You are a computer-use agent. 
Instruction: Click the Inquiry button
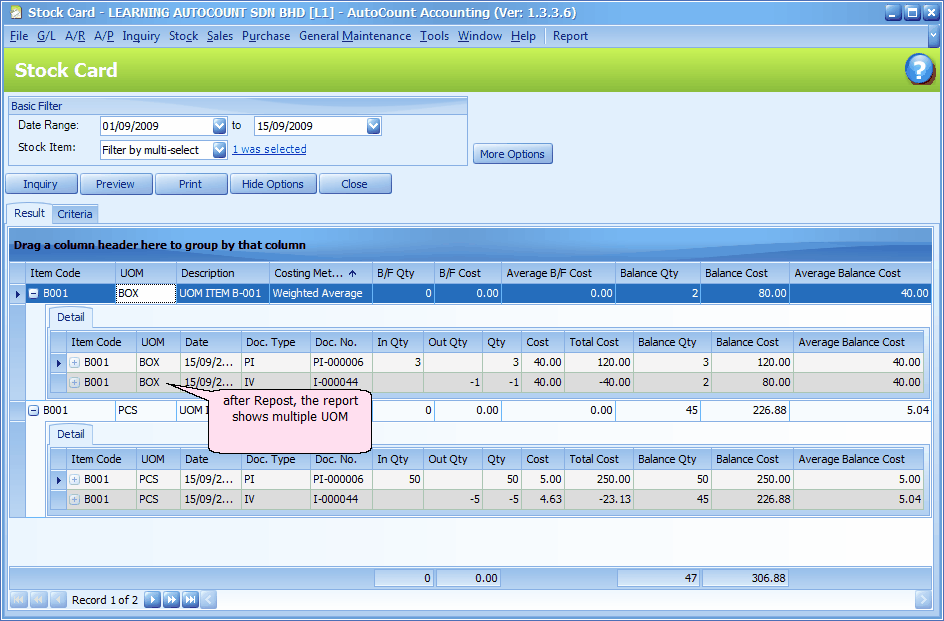coord(41,184)
